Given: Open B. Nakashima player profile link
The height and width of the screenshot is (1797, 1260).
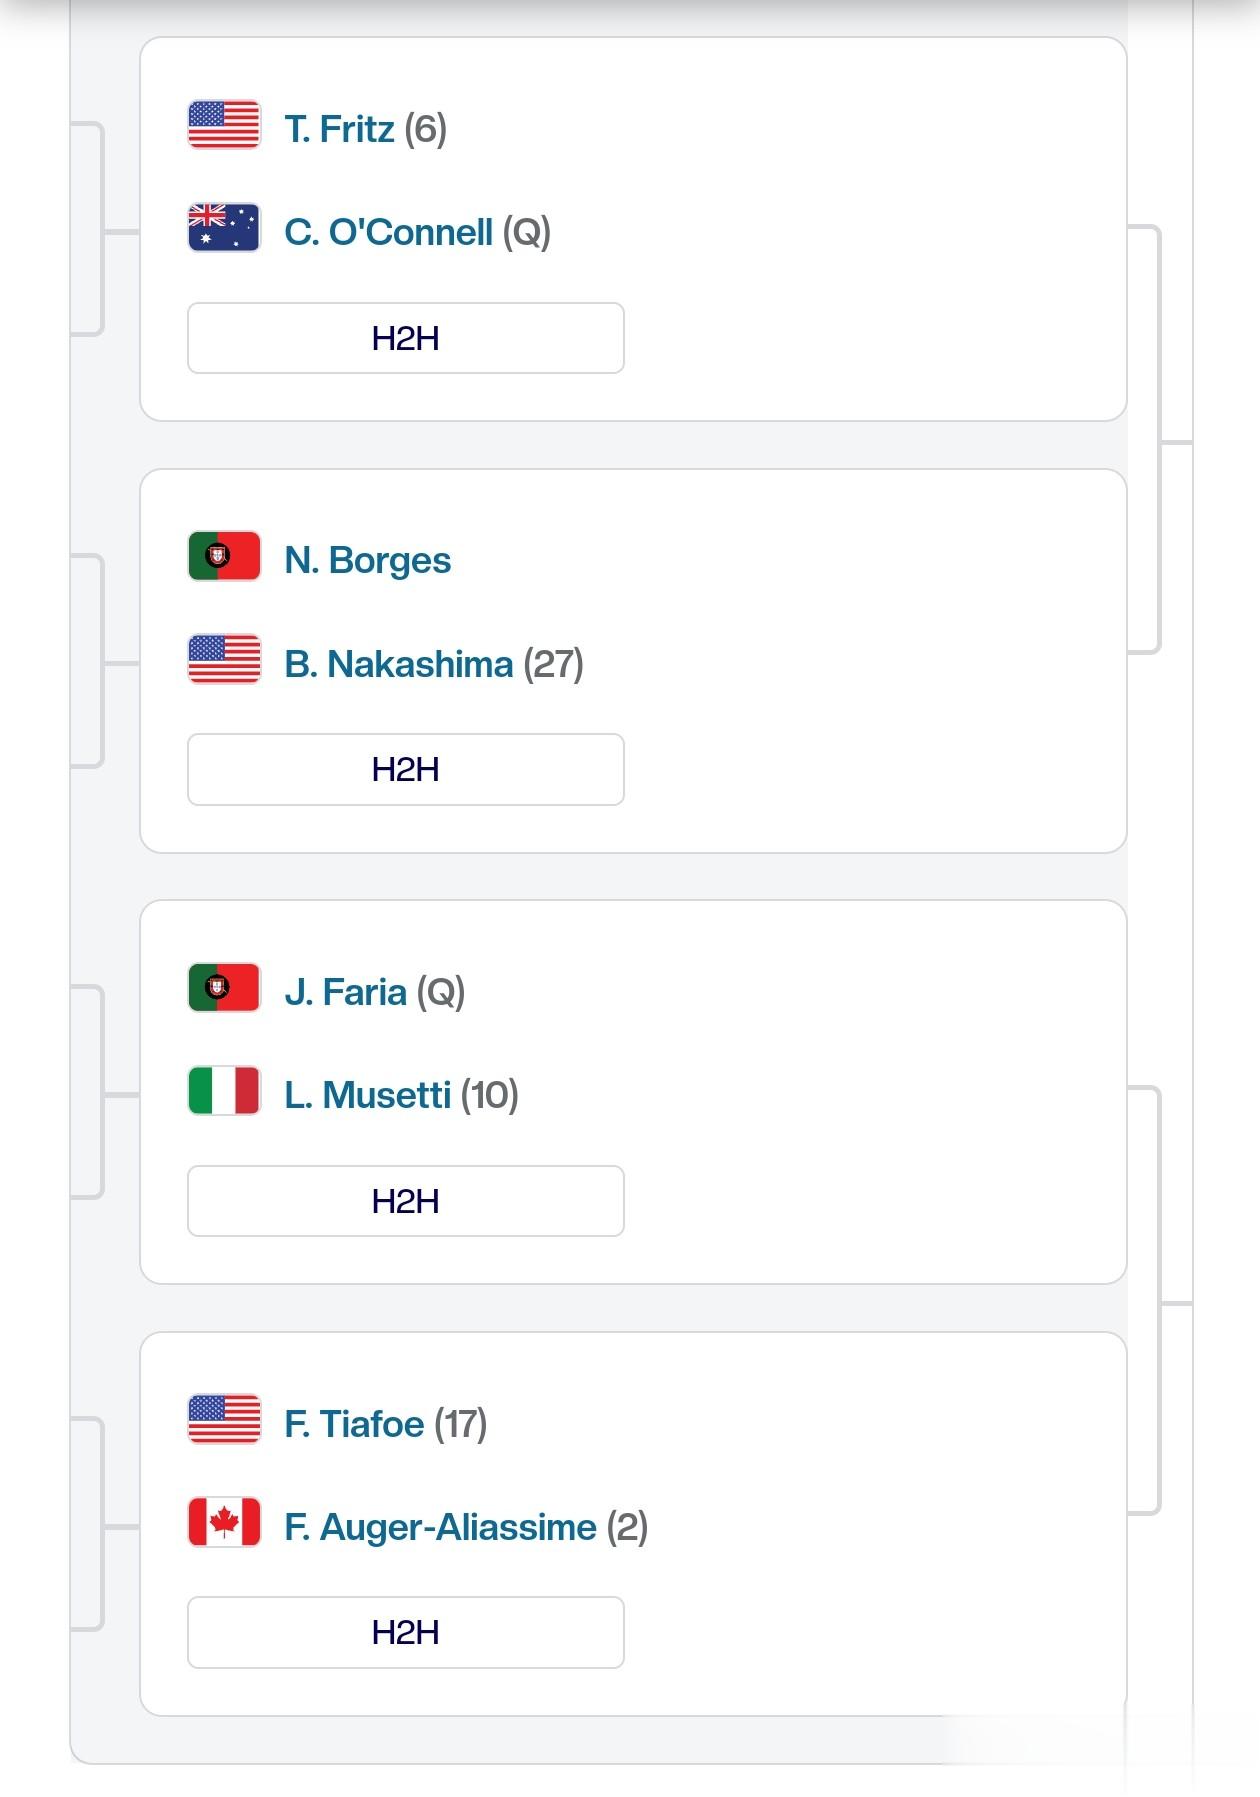Looking at the screenshot, I should click(x=399, y=664).
